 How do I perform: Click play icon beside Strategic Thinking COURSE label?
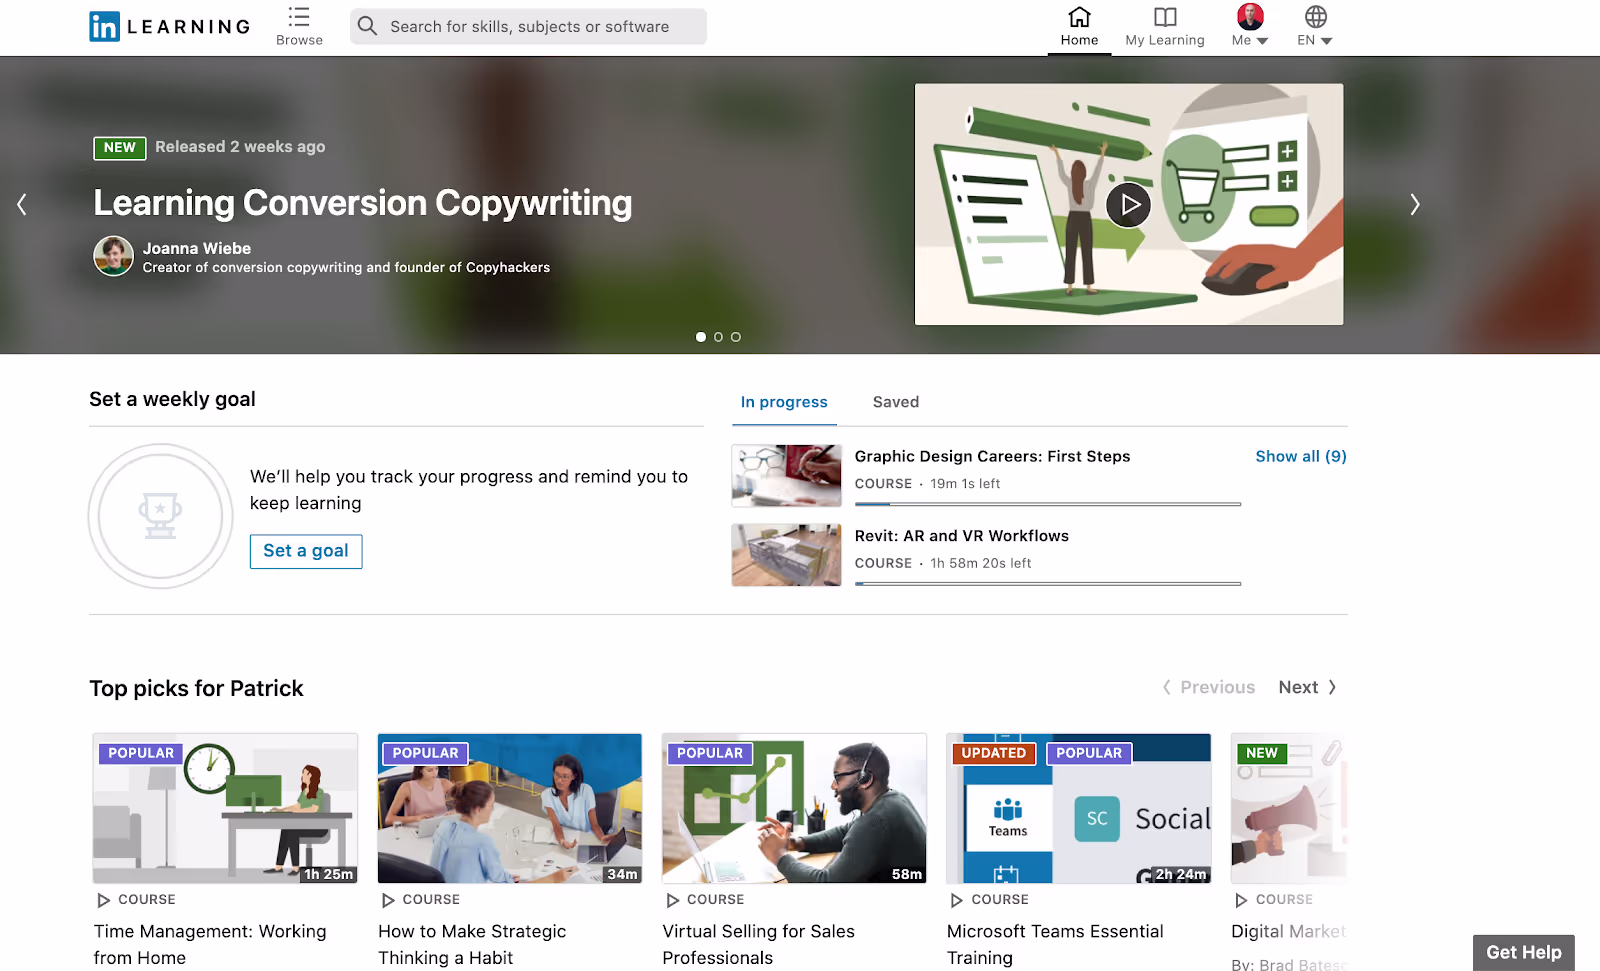coord(388,900)
